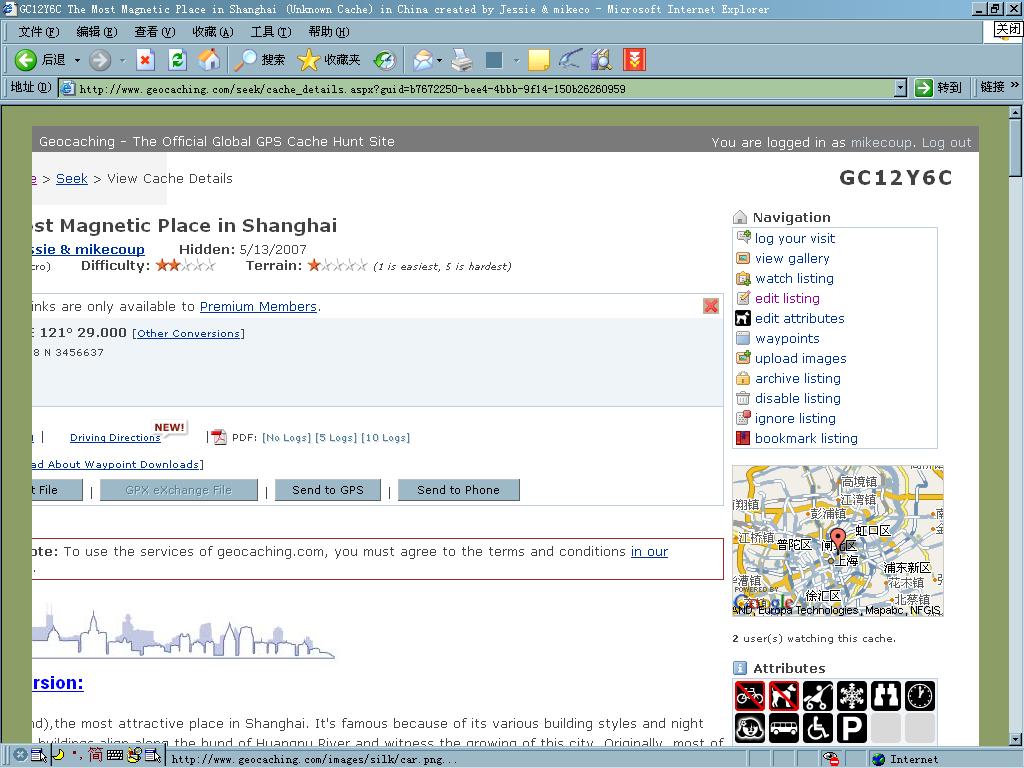Screen dimensions: 1024x768
Task: Click the bus public transport attribute icon
Action: [783, 728]
